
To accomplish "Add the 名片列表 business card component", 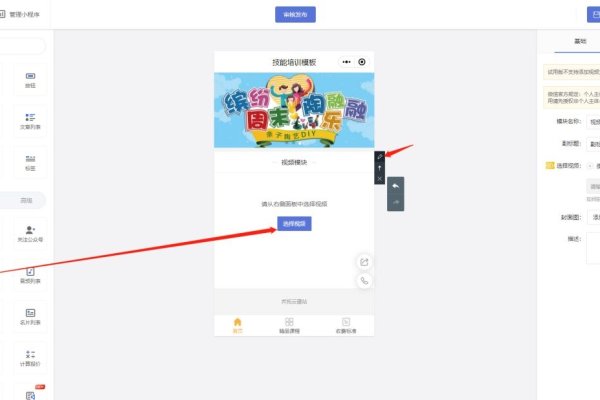I will [x=31, y=317].
